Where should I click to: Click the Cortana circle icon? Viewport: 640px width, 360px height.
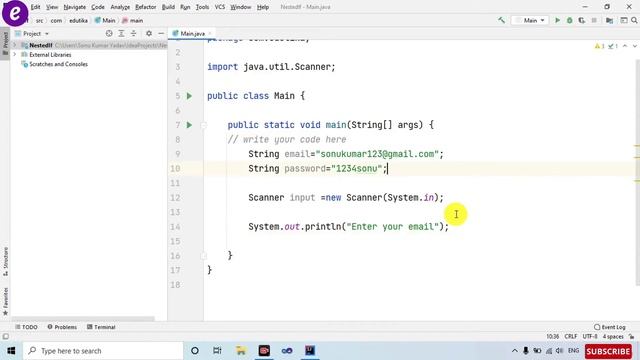195,351
